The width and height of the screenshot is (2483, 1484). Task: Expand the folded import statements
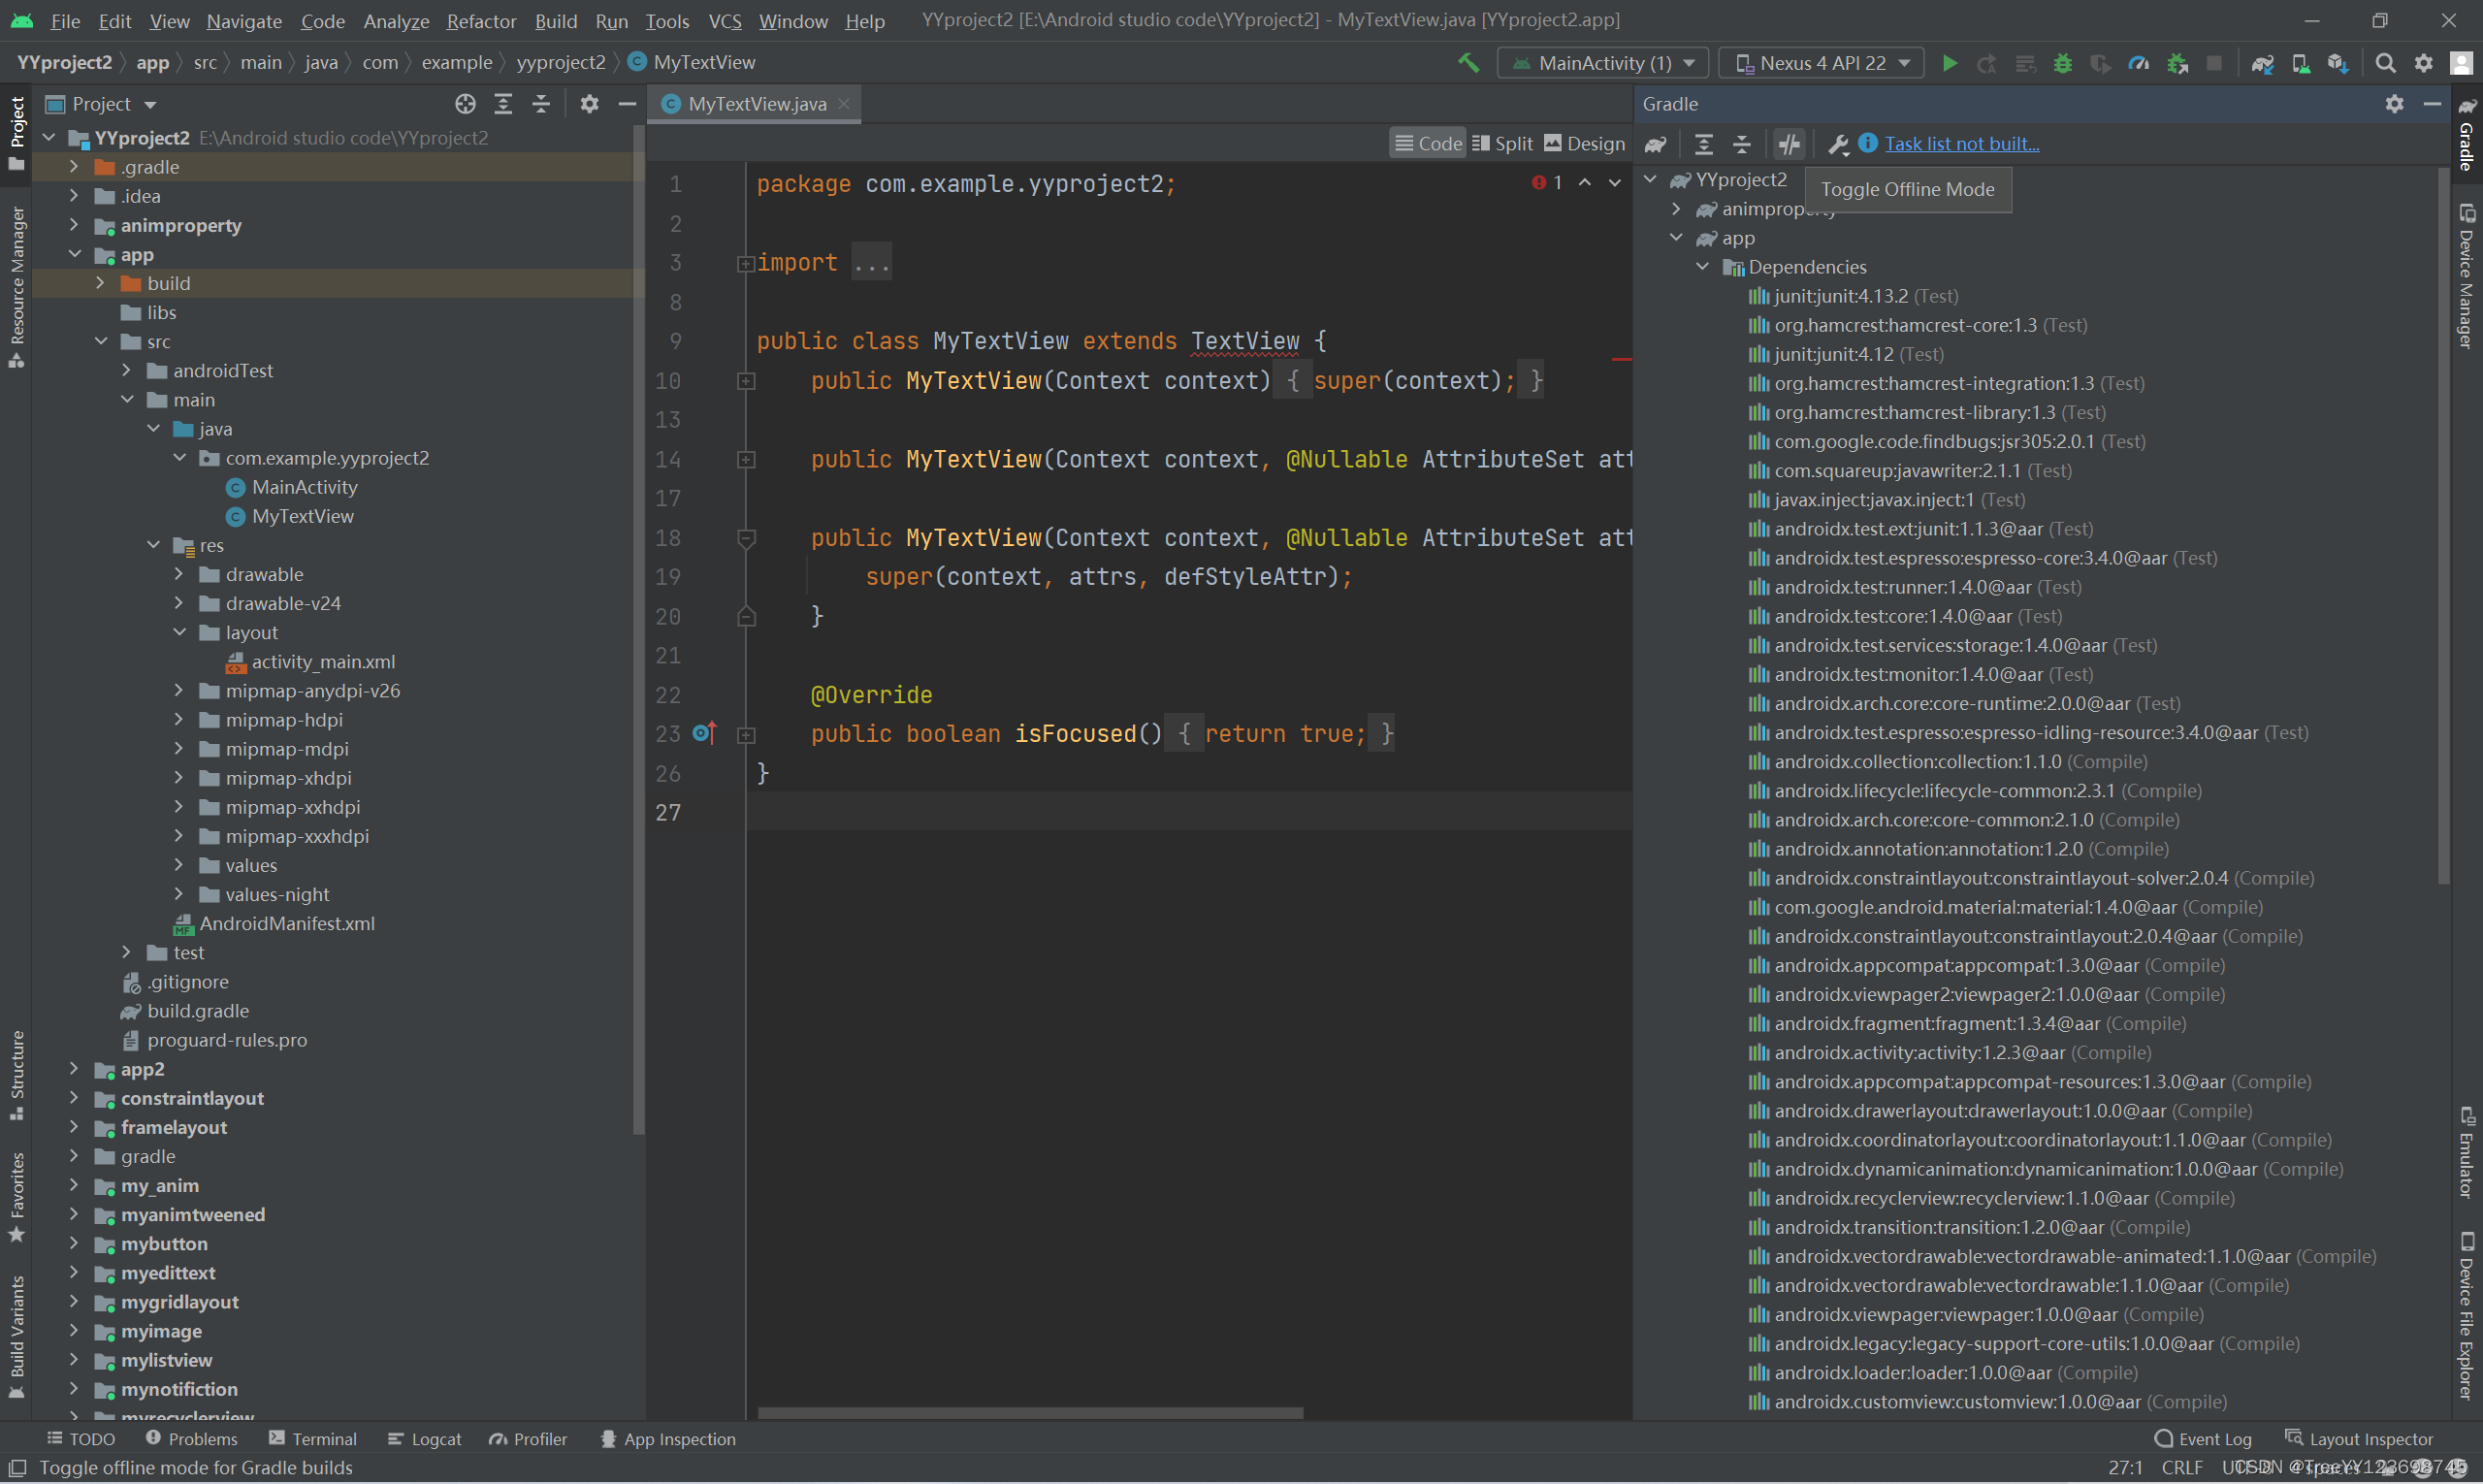746,264
